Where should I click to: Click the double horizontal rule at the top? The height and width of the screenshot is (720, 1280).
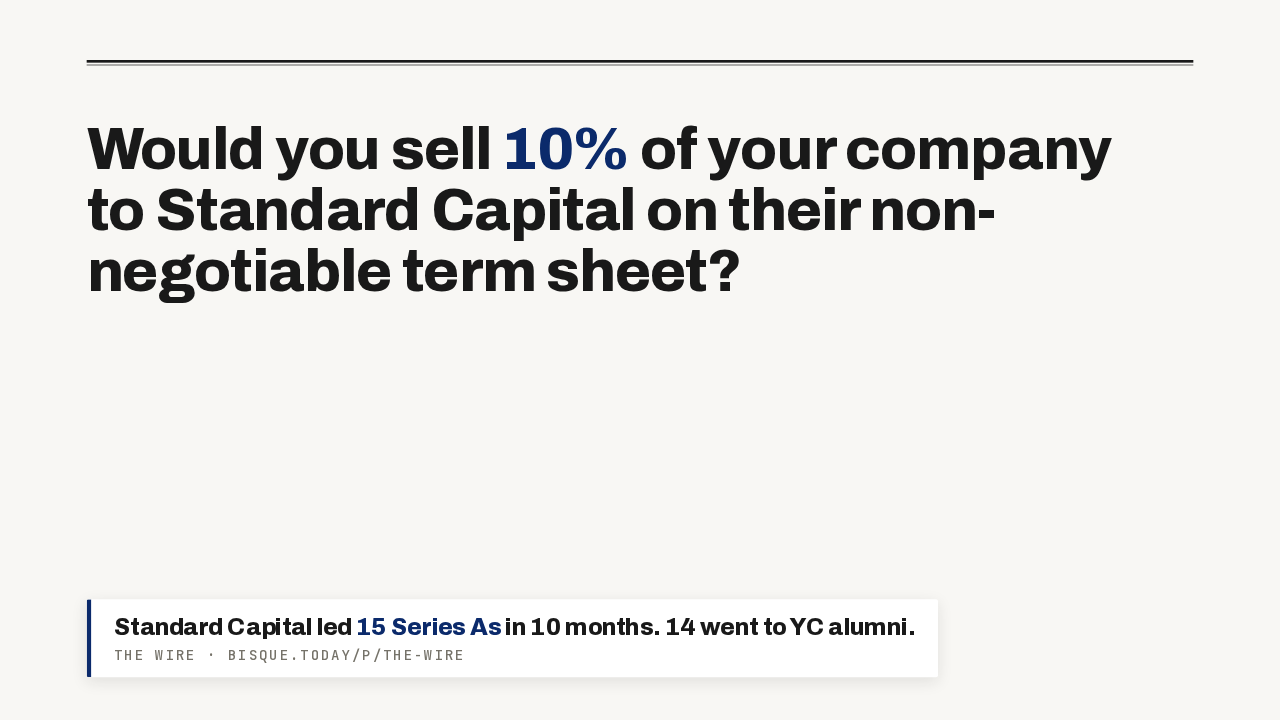click(640, 63)
